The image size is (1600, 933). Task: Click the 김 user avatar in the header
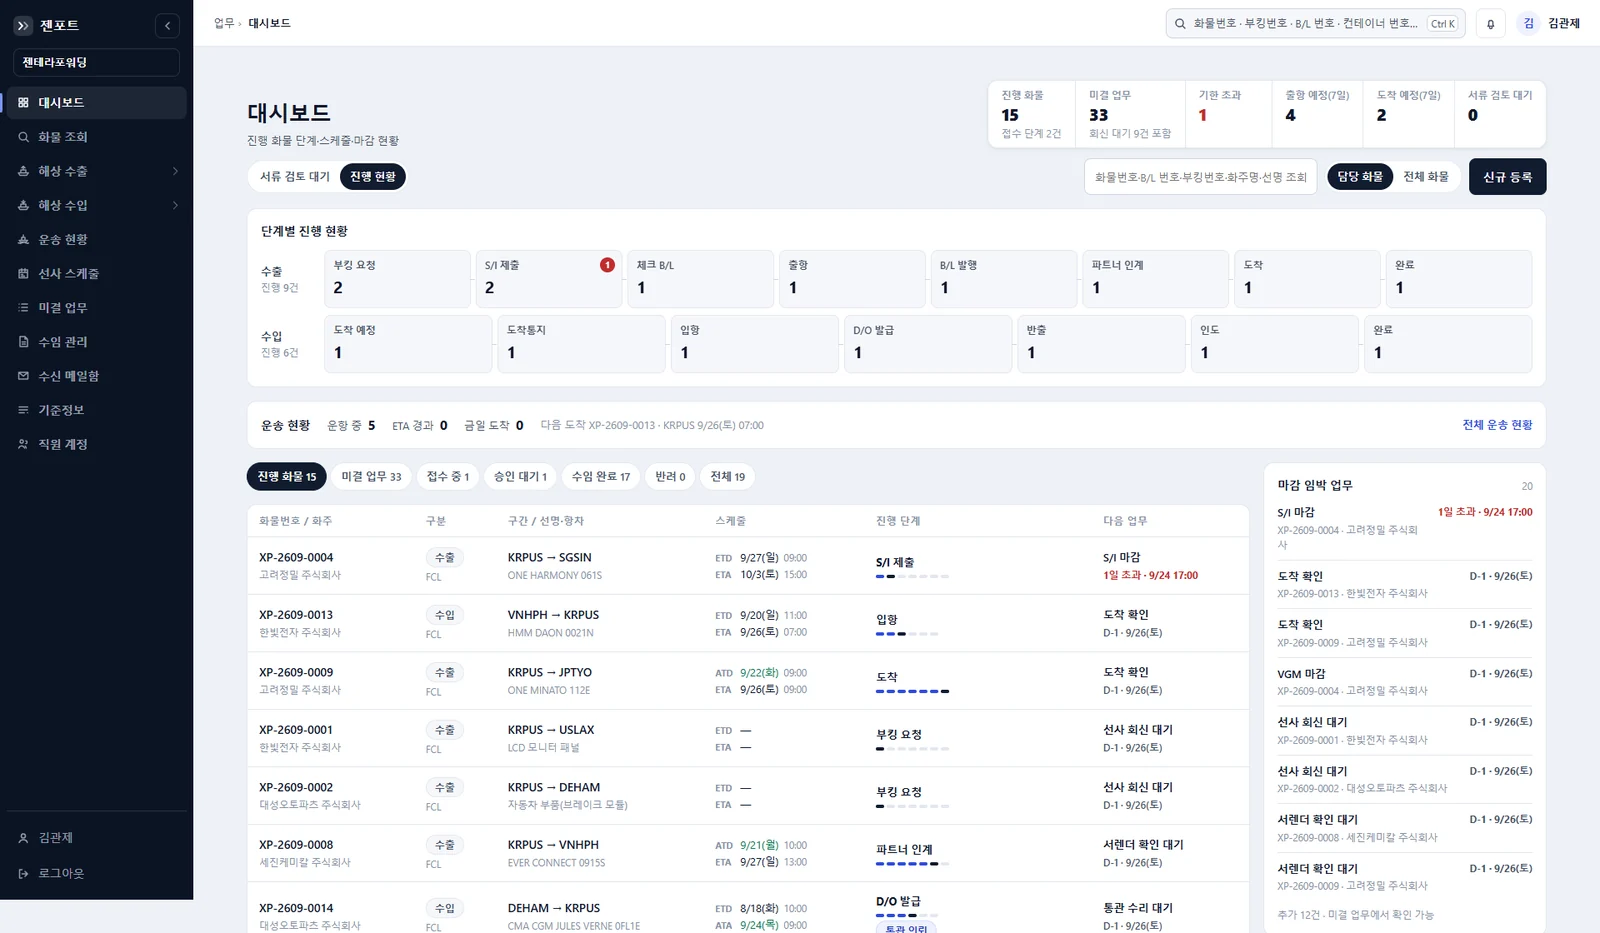tap(1528, 24)
